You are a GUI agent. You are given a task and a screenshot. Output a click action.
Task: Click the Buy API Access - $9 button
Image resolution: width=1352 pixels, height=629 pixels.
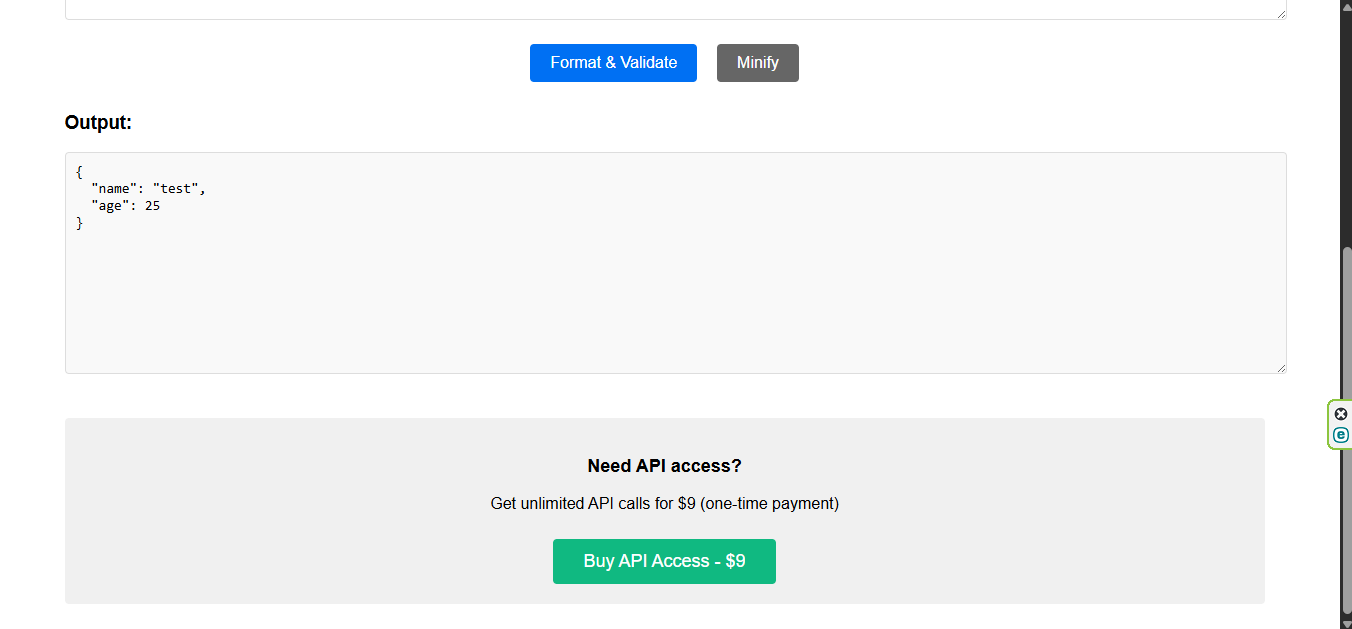click(x=664, y=561)
